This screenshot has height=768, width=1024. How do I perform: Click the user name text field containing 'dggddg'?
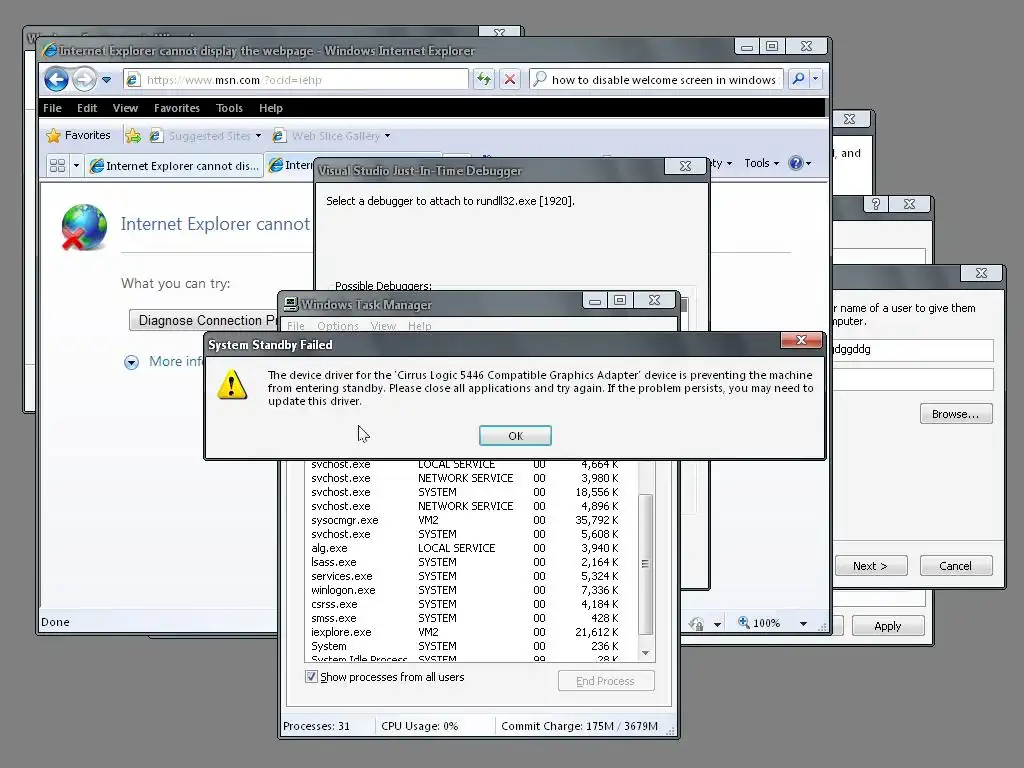coord(914,350)
